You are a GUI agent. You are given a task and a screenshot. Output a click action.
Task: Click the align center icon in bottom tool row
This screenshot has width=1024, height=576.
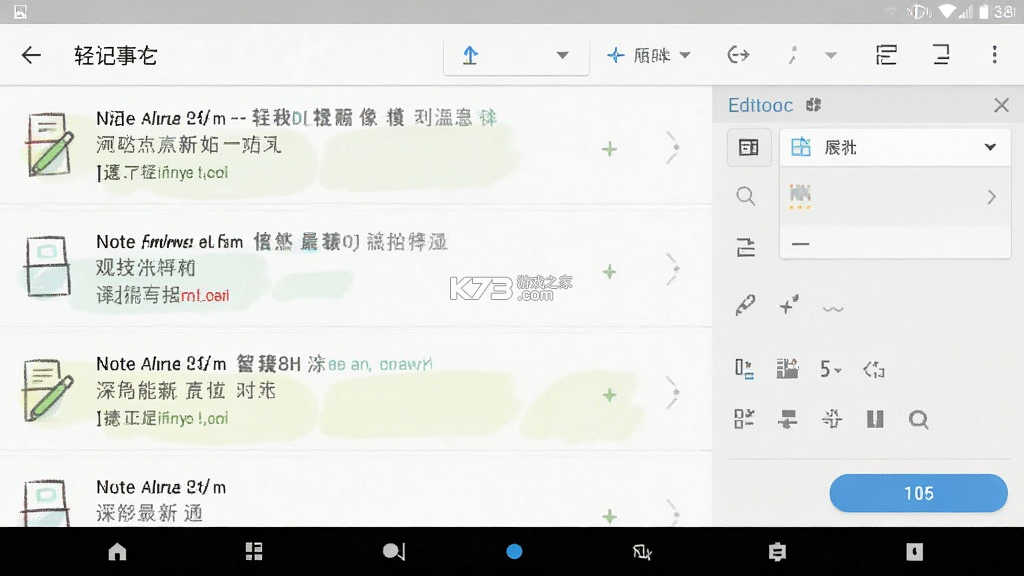tap(788, 419)
